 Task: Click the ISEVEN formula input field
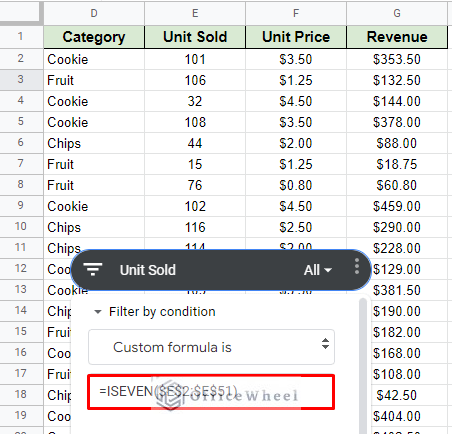point(211,392)
